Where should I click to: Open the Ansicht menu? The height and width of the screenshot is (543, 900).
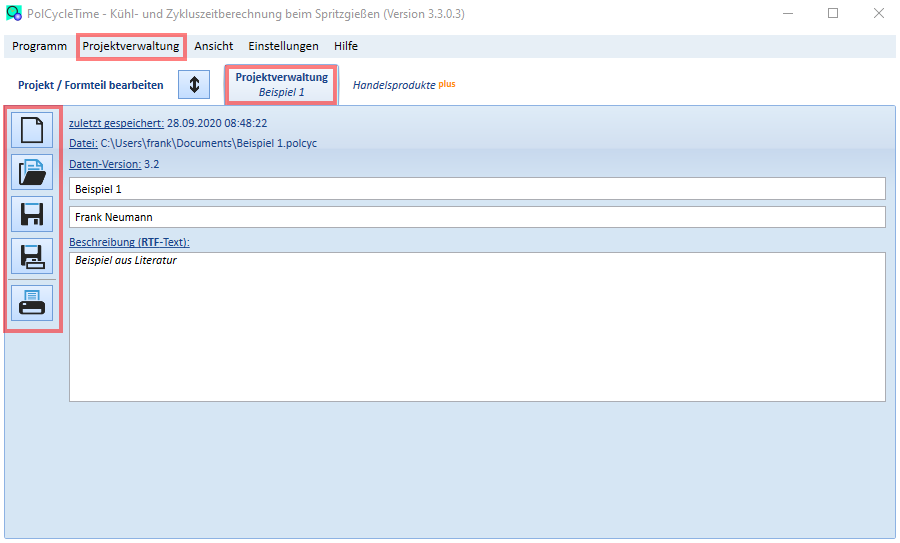pyautogui.click(x=214, y=46)
